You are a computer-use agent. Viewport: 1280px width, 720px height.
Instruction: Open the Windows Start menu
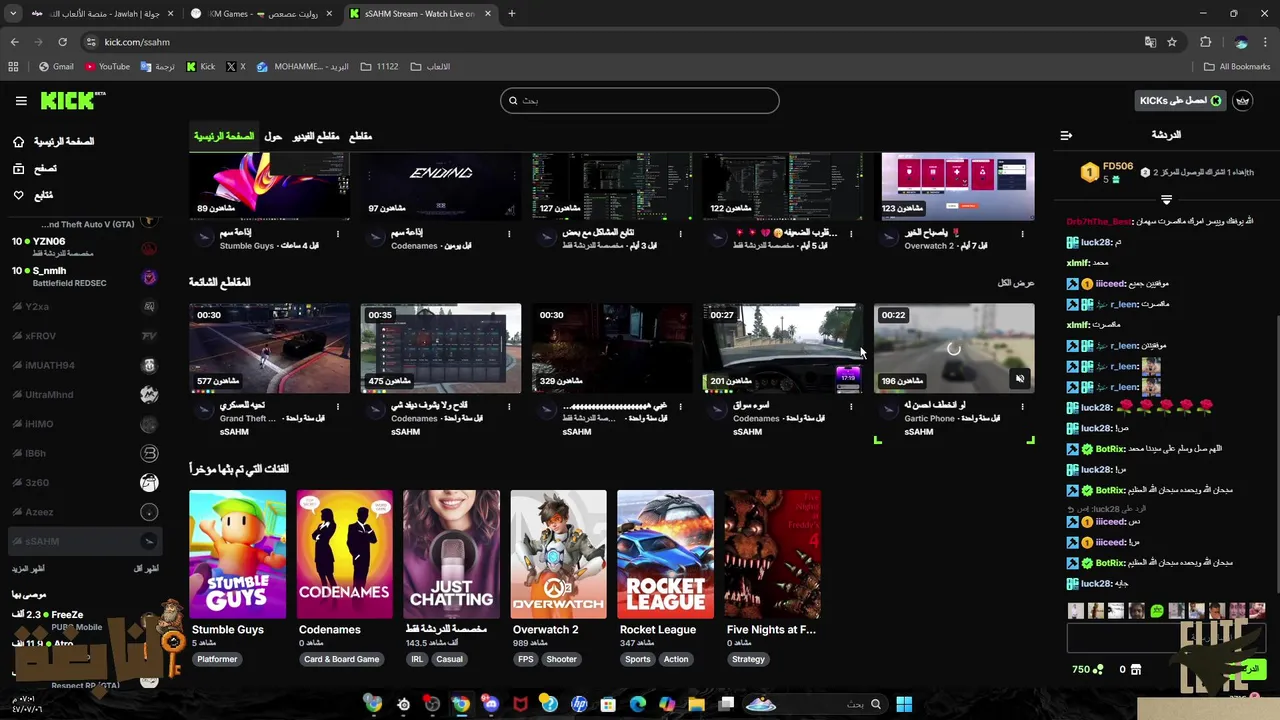pos(904,704)
